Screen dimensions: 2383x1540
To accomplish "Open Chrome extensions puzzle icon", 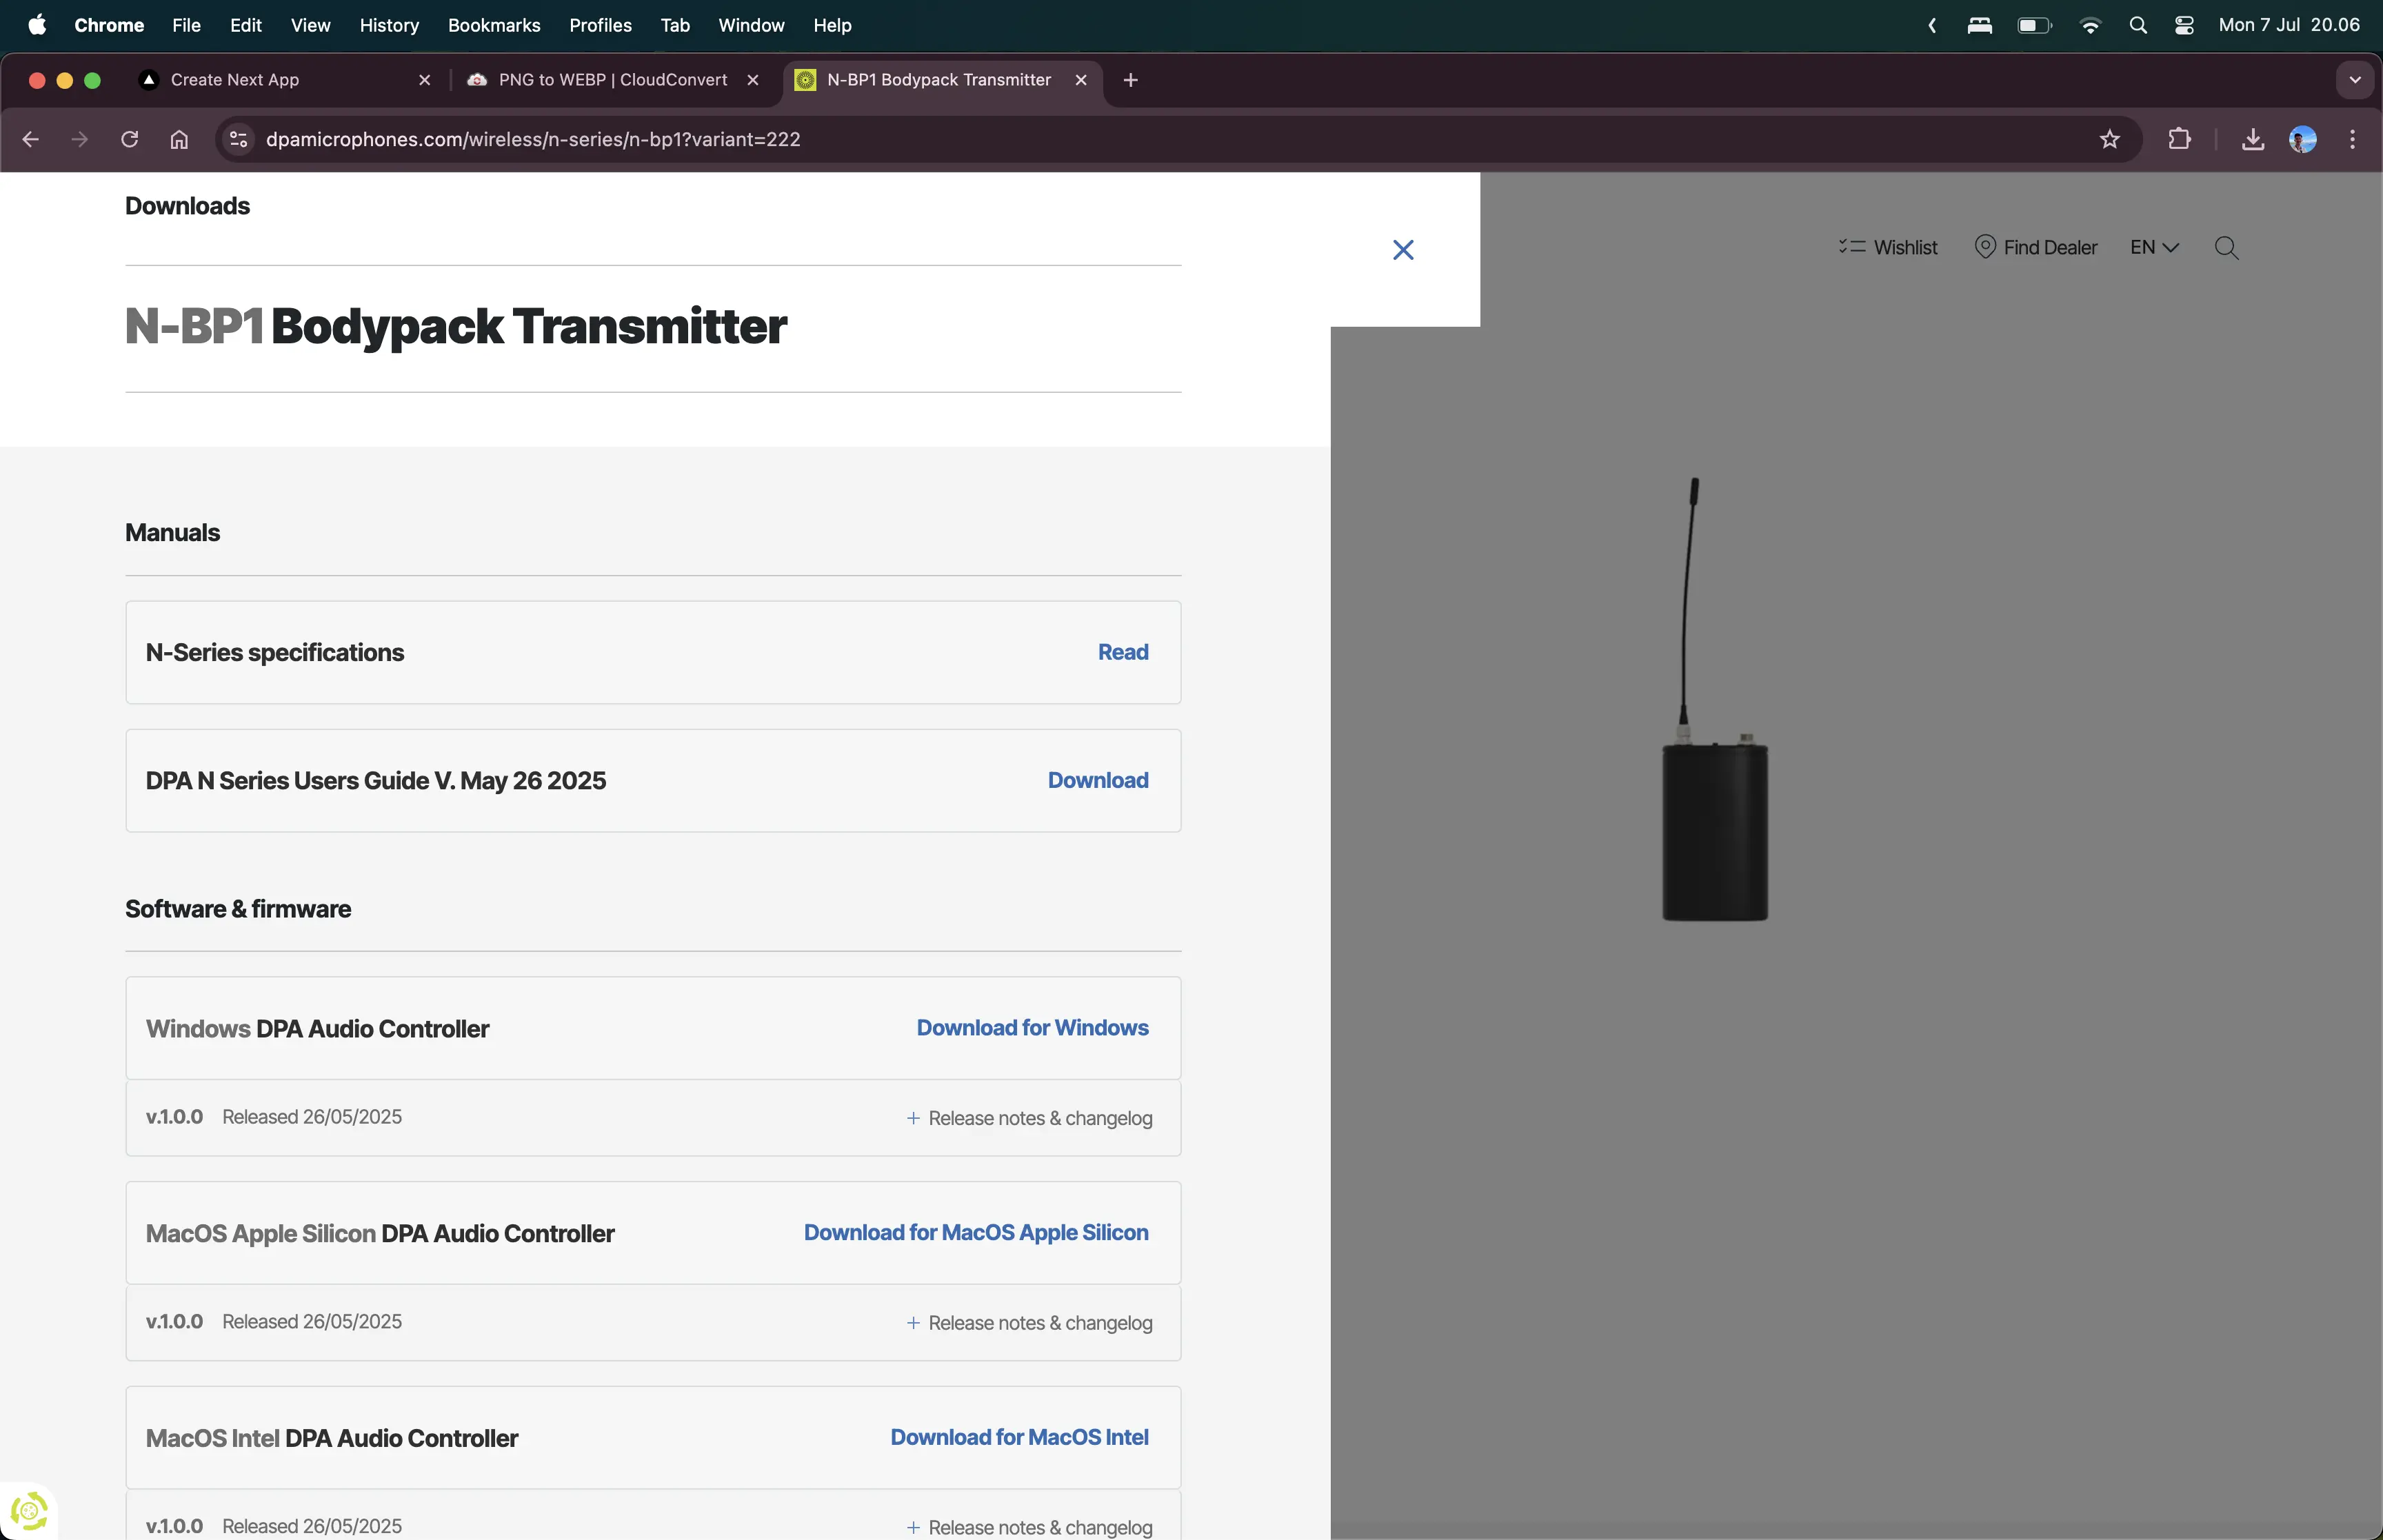I will pos(2179,139).
